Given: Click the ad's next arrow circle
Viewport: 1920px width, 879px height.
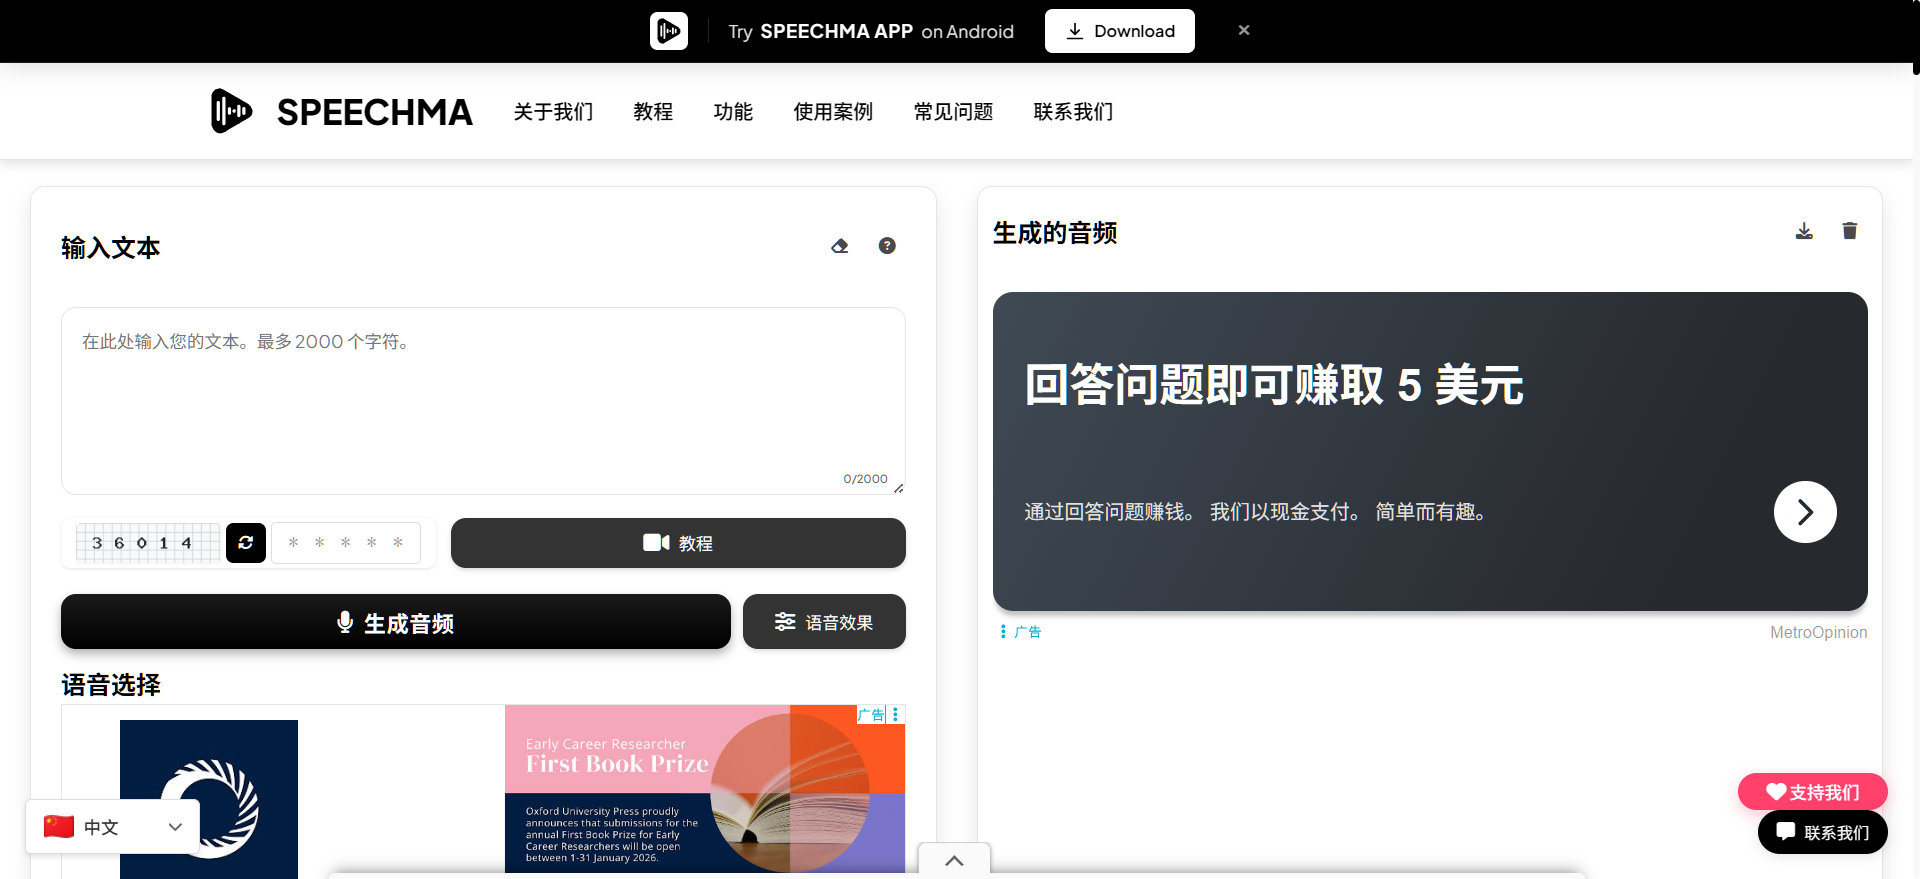Looking at the screenshot, I should [1805, 512].
